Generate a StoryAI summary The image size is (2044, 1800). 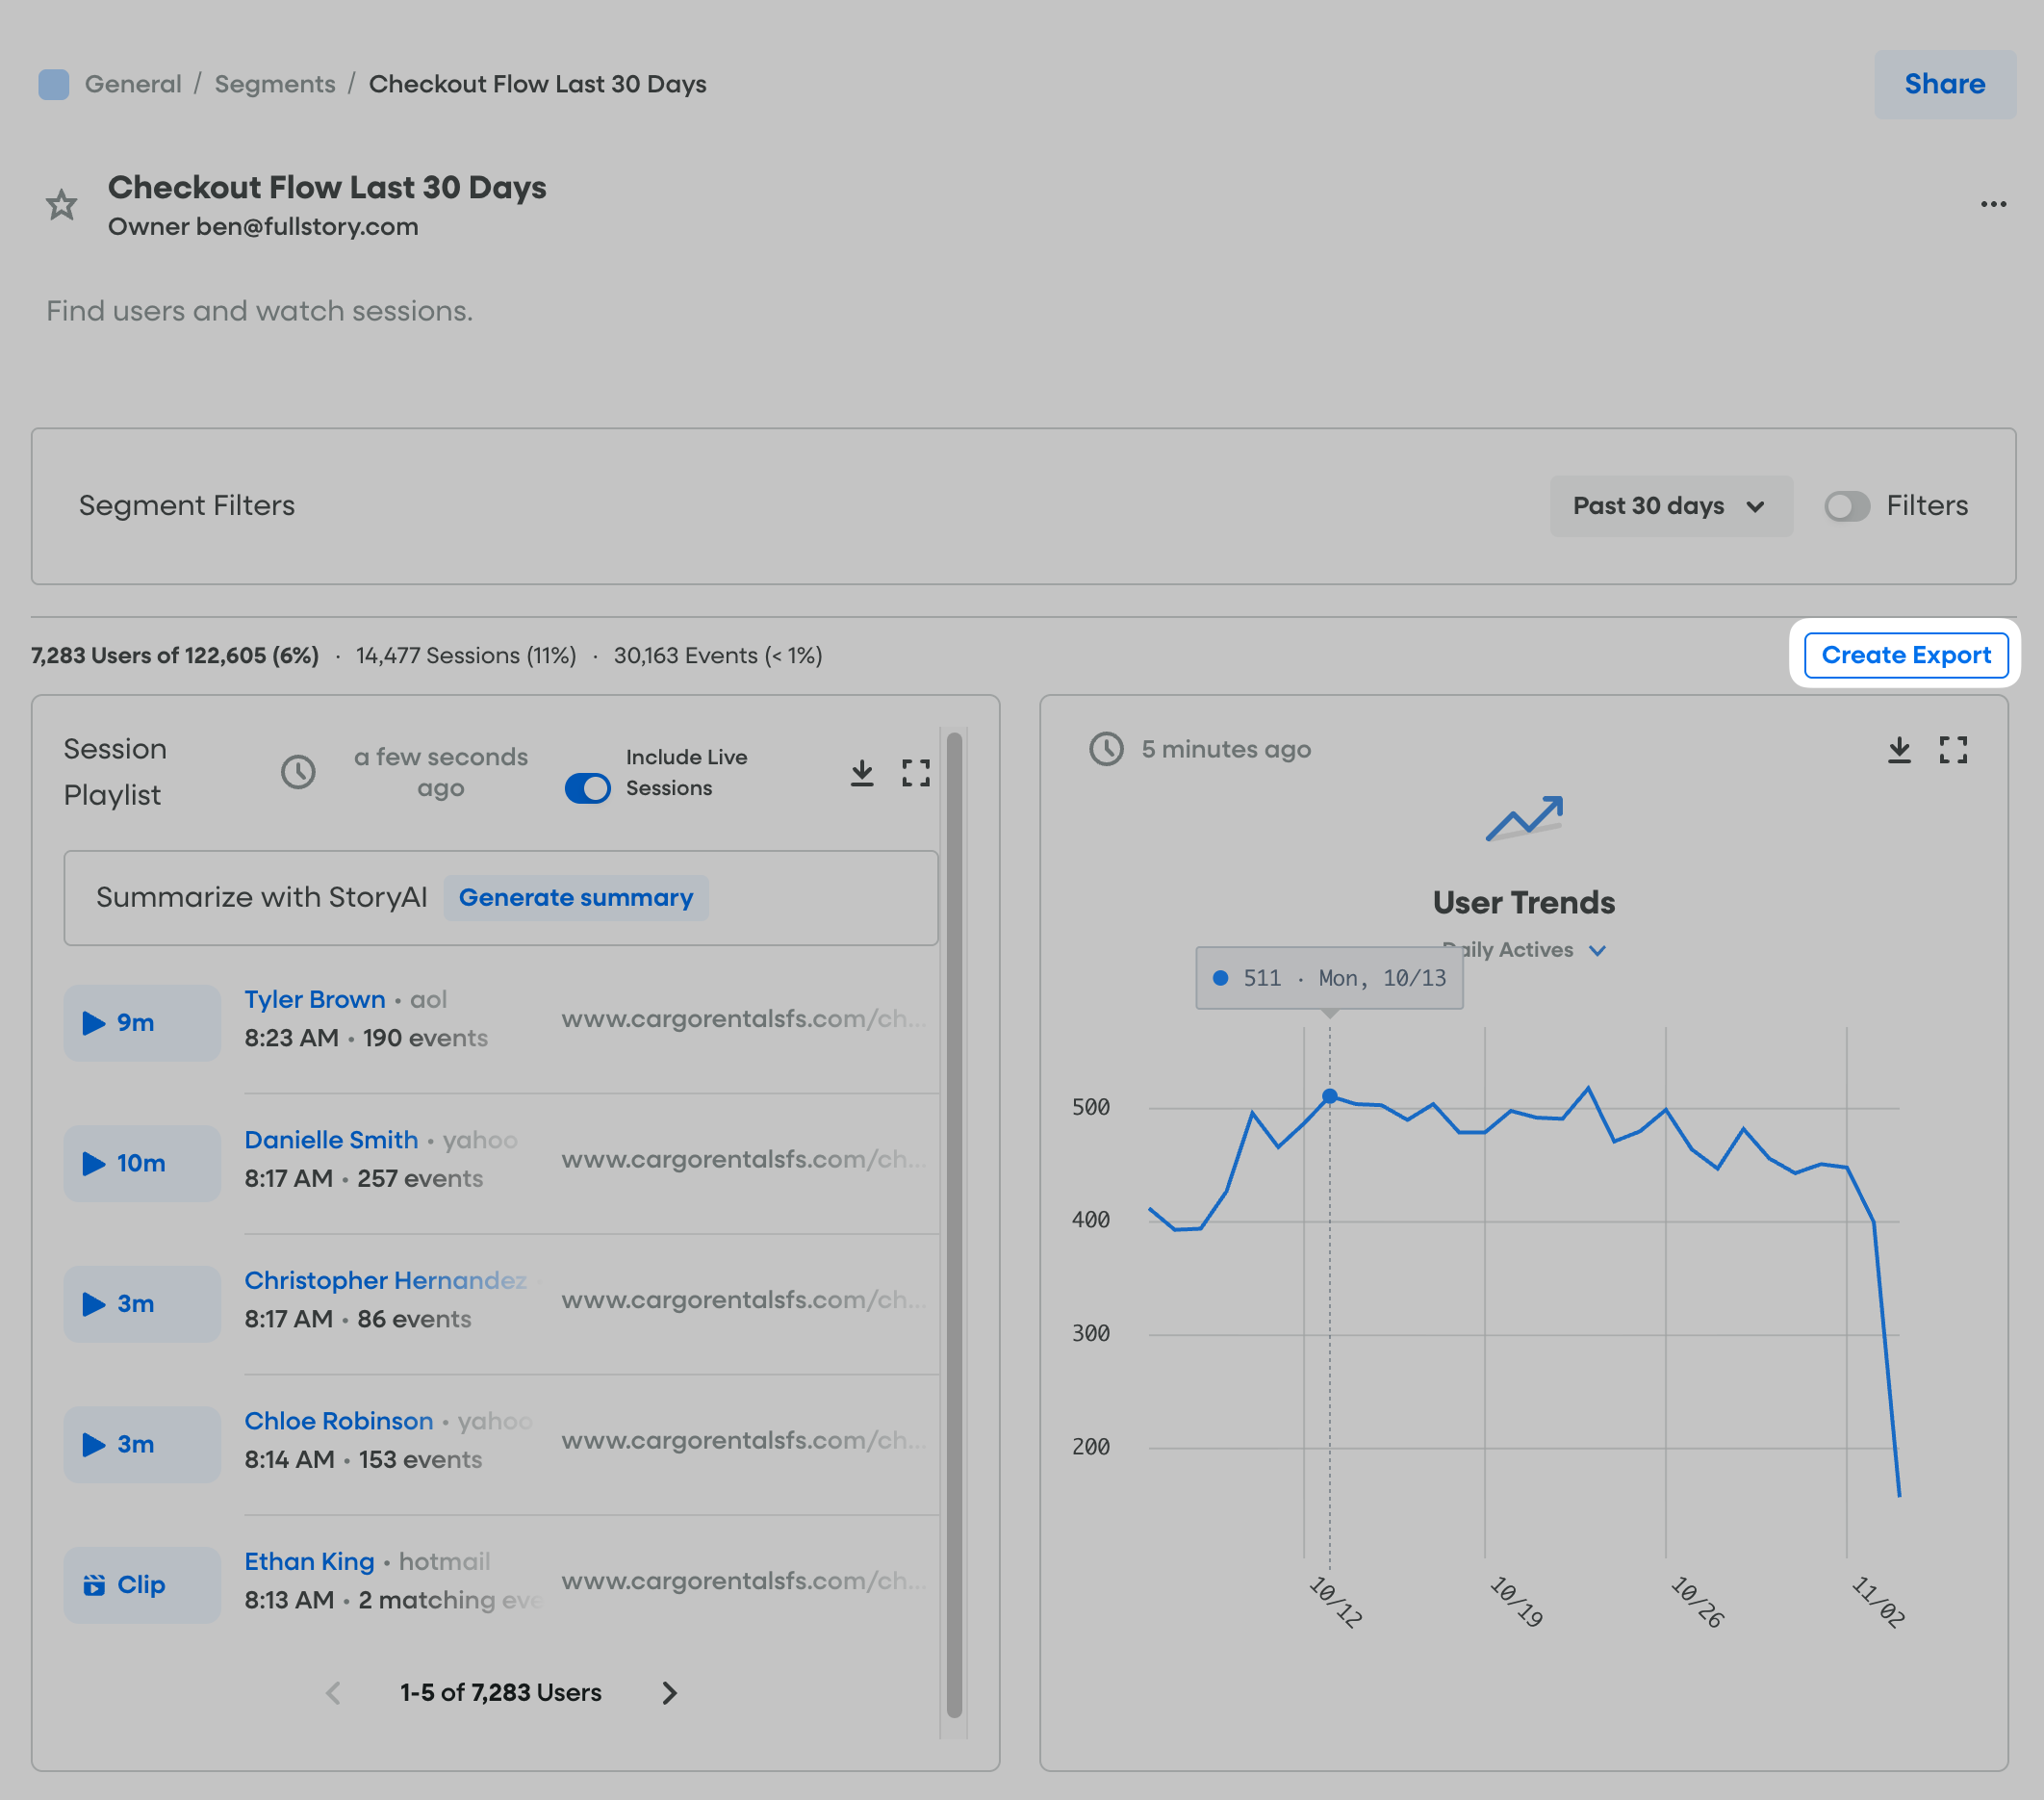576,897
